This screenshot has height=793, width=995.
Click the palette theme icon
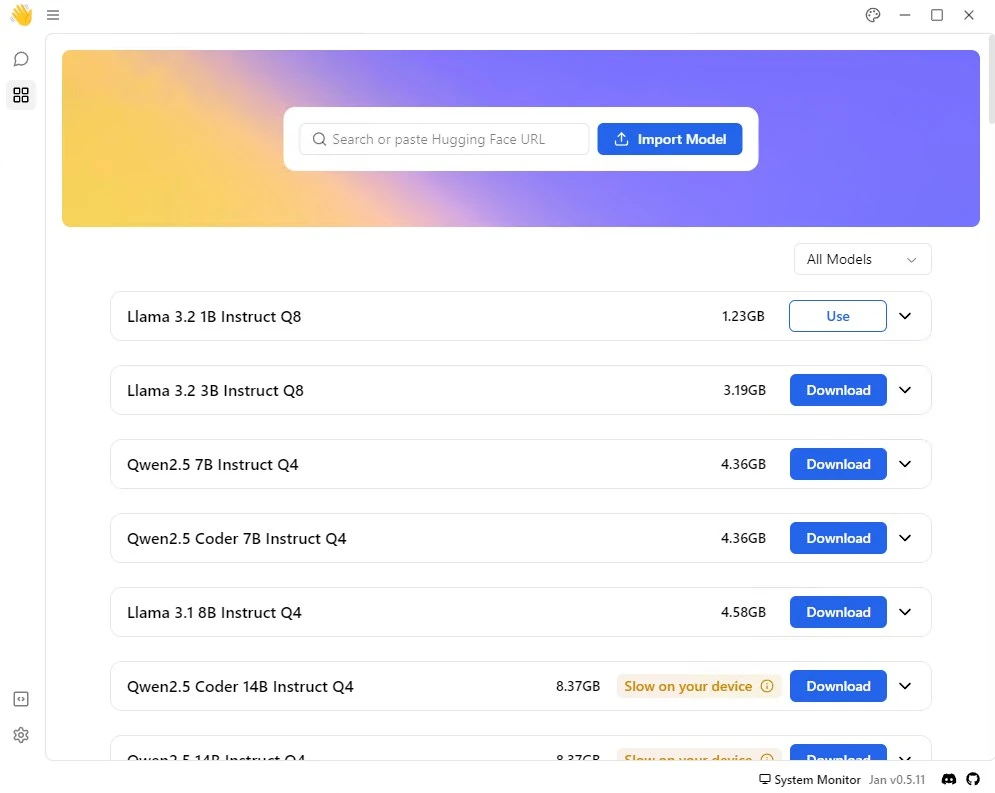tap(873, 15)
